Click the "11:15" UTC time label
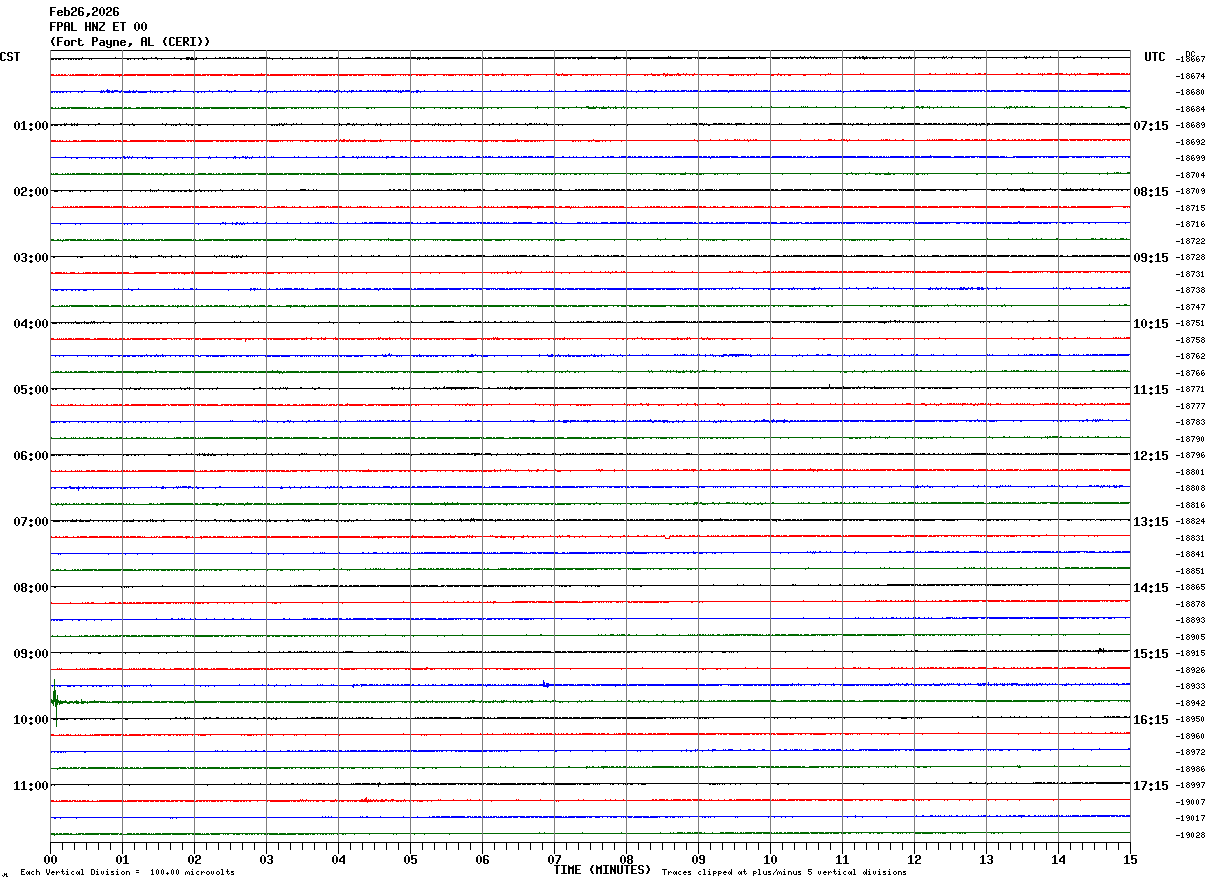1210x886 pixels. coord(1151,390)
